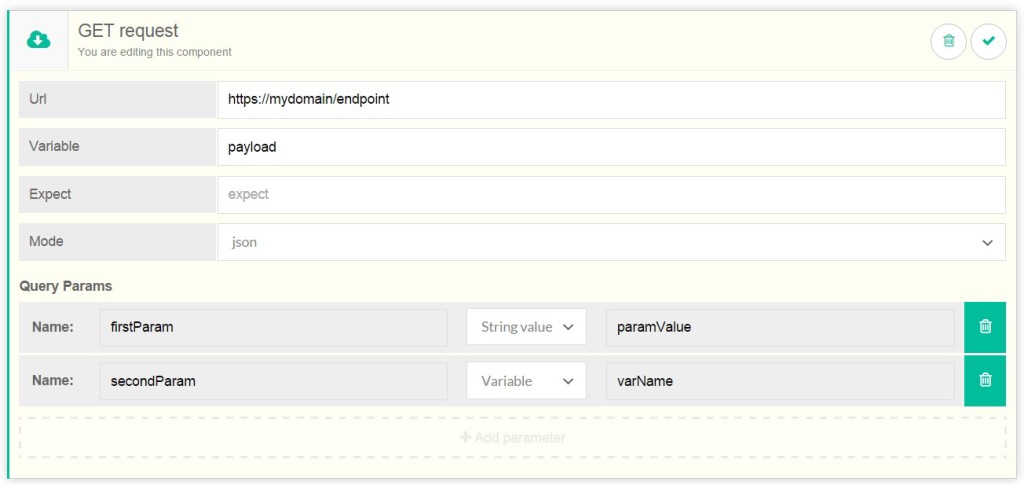This screenshot has width=1024, height=485.
Task: Expand the String value type dropdown
Action: [526, 327]
